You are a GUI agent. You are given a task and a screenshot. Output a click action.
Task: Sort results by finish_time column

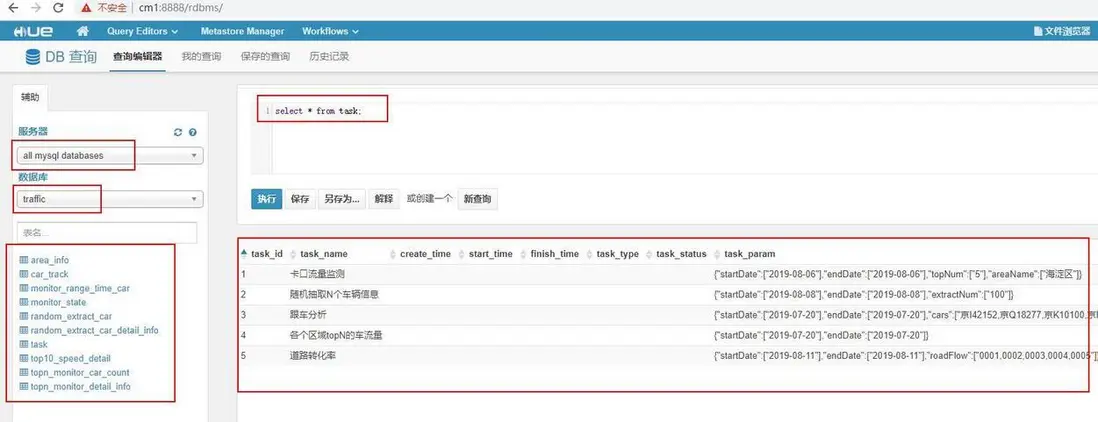pyautogui.click(x=555, y=254)
